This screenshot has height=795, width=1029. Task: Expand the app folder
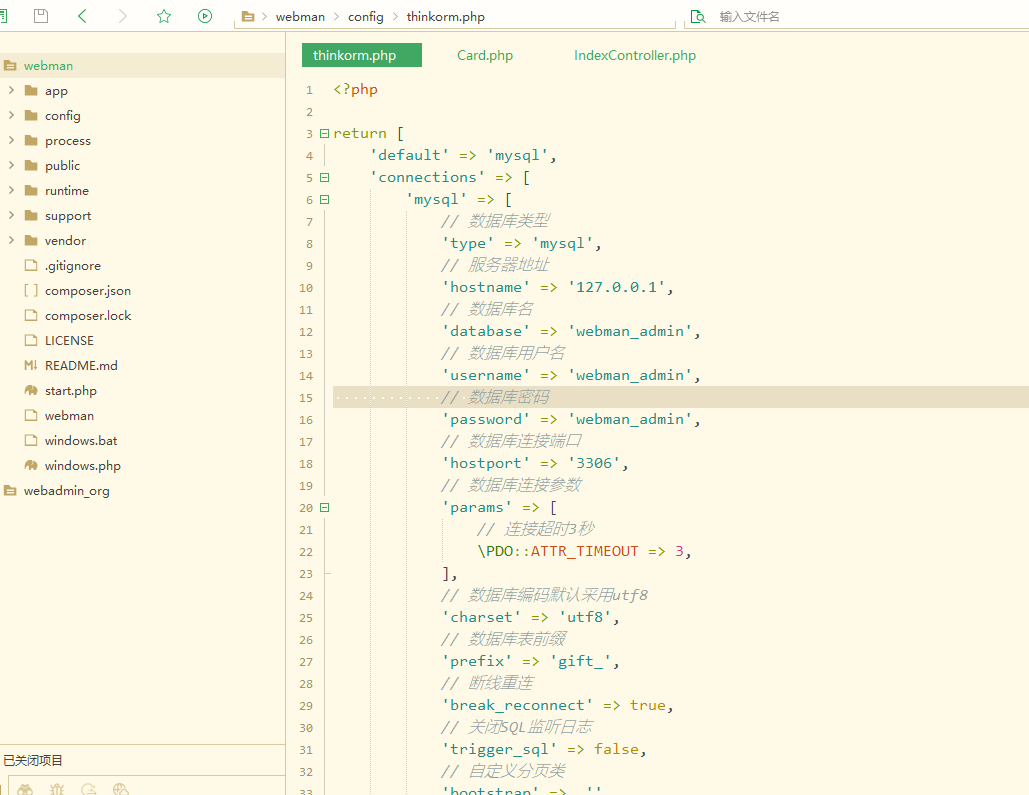pos(11,90)
